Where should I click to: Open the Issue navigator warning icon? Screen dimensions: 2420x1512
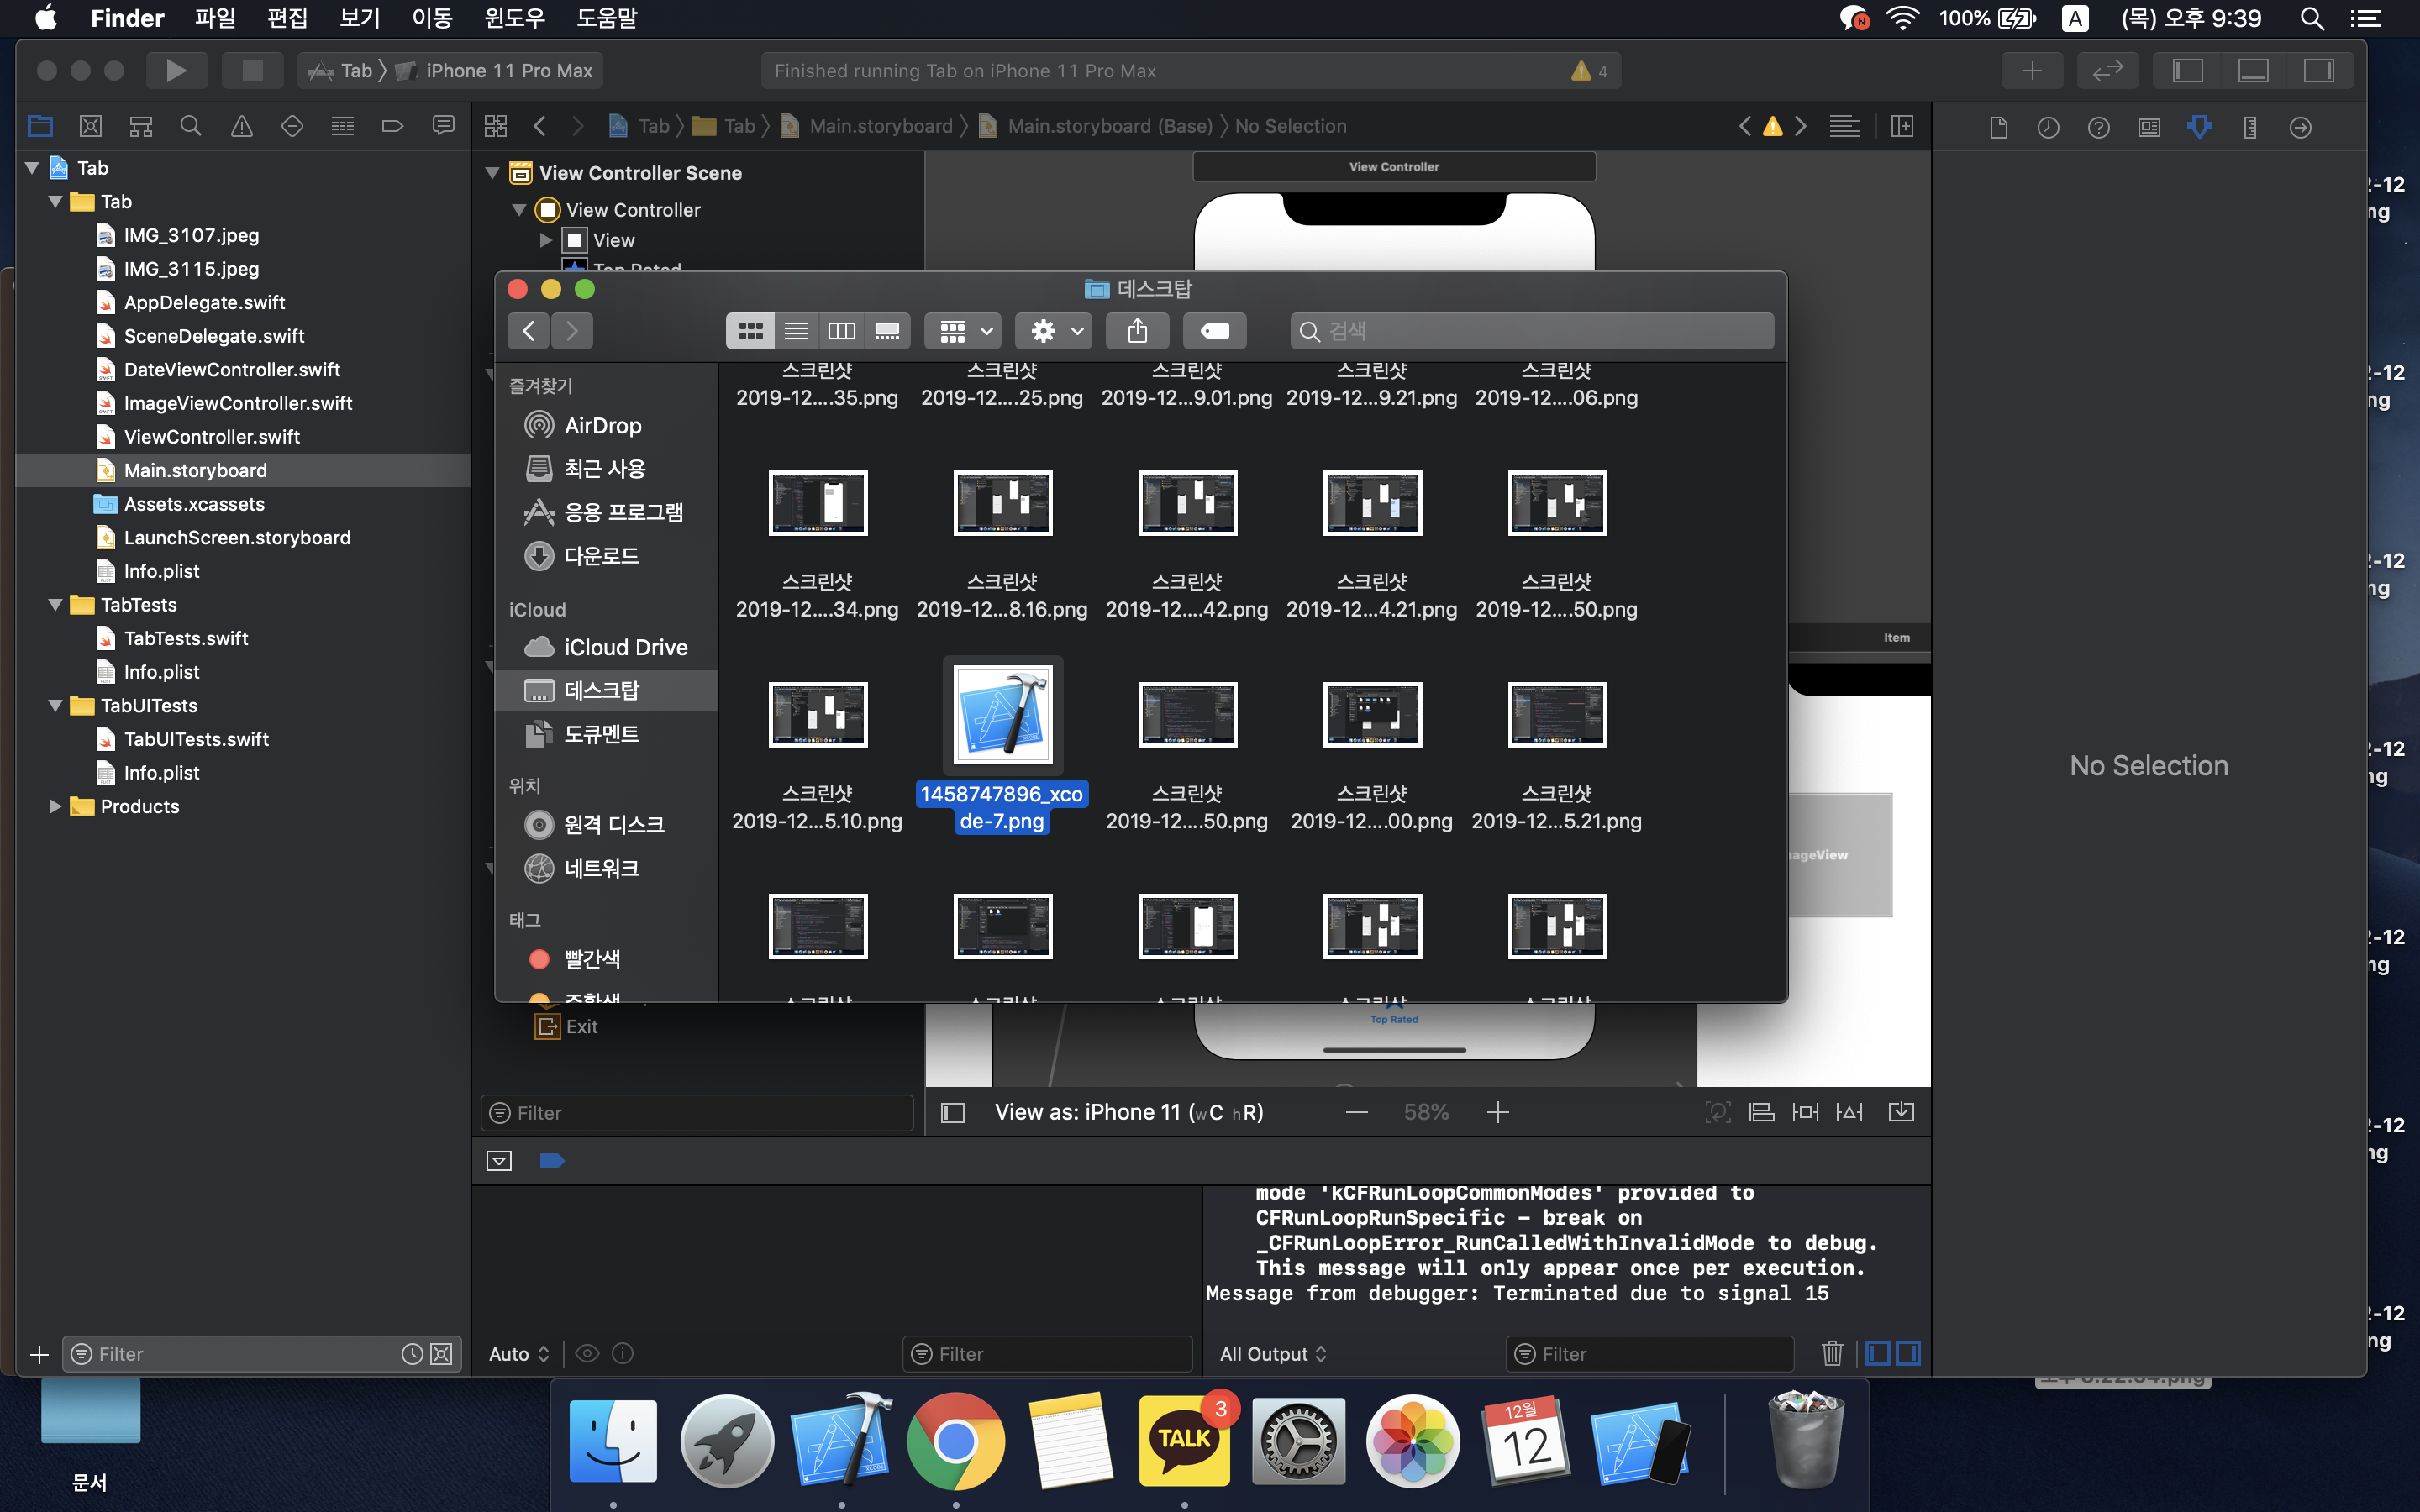pyautogui.click(x=241, y=126)
